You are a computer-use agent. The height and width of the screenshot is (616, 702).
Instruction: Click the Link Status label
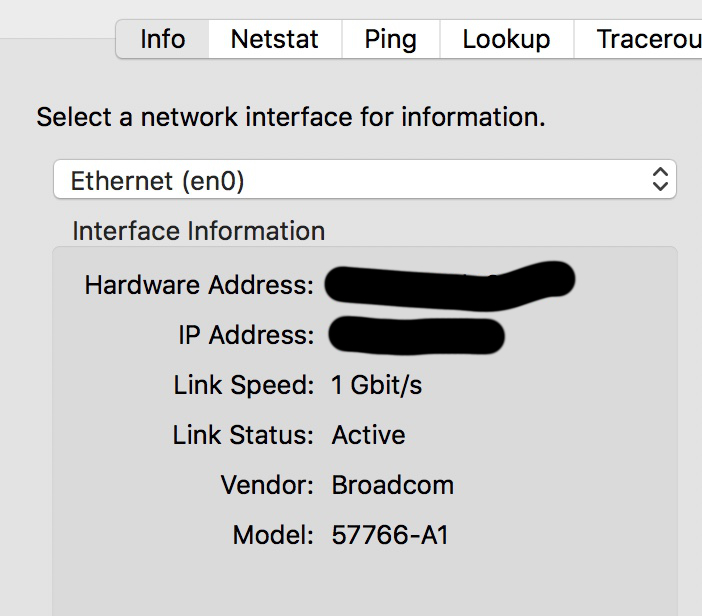coord(243,435)
